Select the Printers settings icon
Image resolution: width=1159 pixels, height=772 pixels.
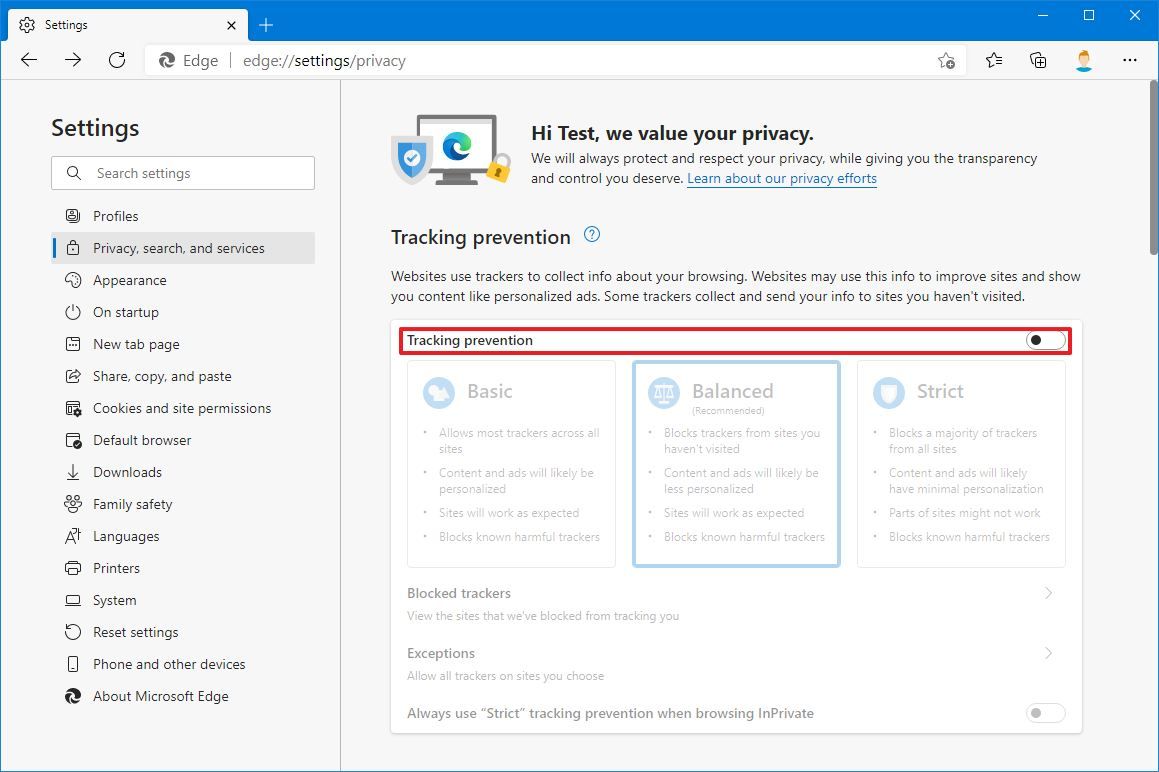[73, 568]
